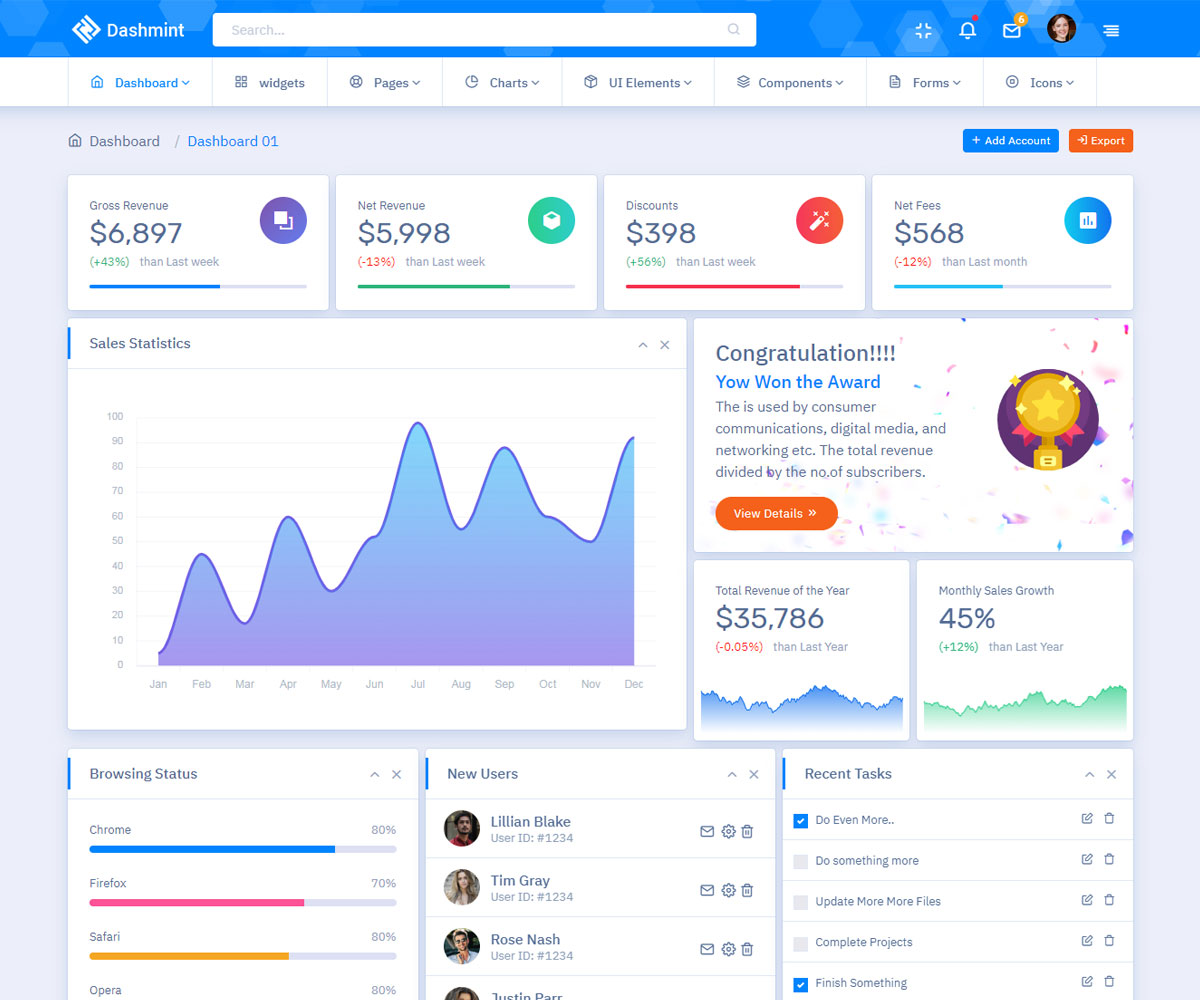
Task: Open the UI Elements dropdown
Action: click(638, 83)
